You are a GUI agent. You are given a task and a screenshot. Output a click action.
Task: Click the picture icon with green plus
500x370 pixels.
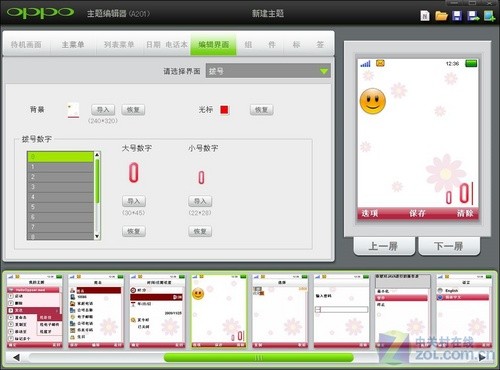pyautogui.click(x=490, y=16)
